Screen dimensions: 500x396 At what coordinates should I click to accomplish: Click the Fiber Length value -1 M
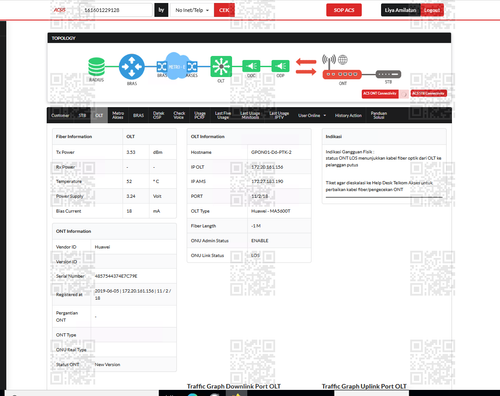point(256,226)
